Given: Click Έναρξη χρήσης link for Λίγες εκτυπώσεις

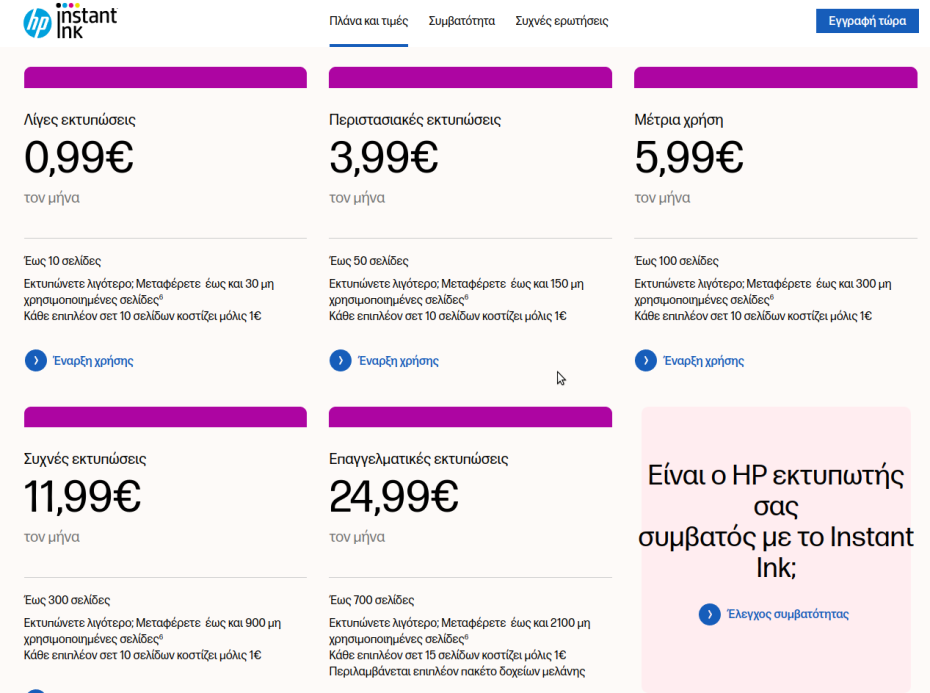Looking at the screenshot, I should click(92, 361).
